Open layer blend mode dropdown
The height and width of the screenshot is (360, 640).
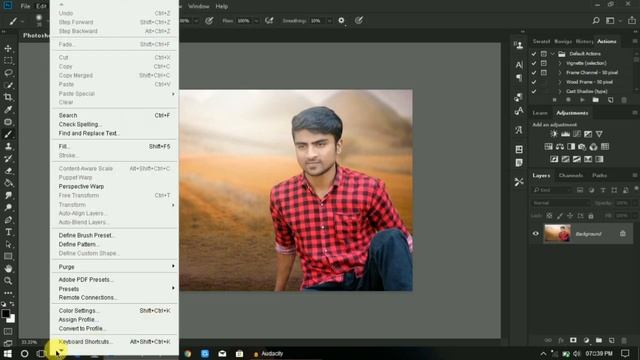point(561,203)
